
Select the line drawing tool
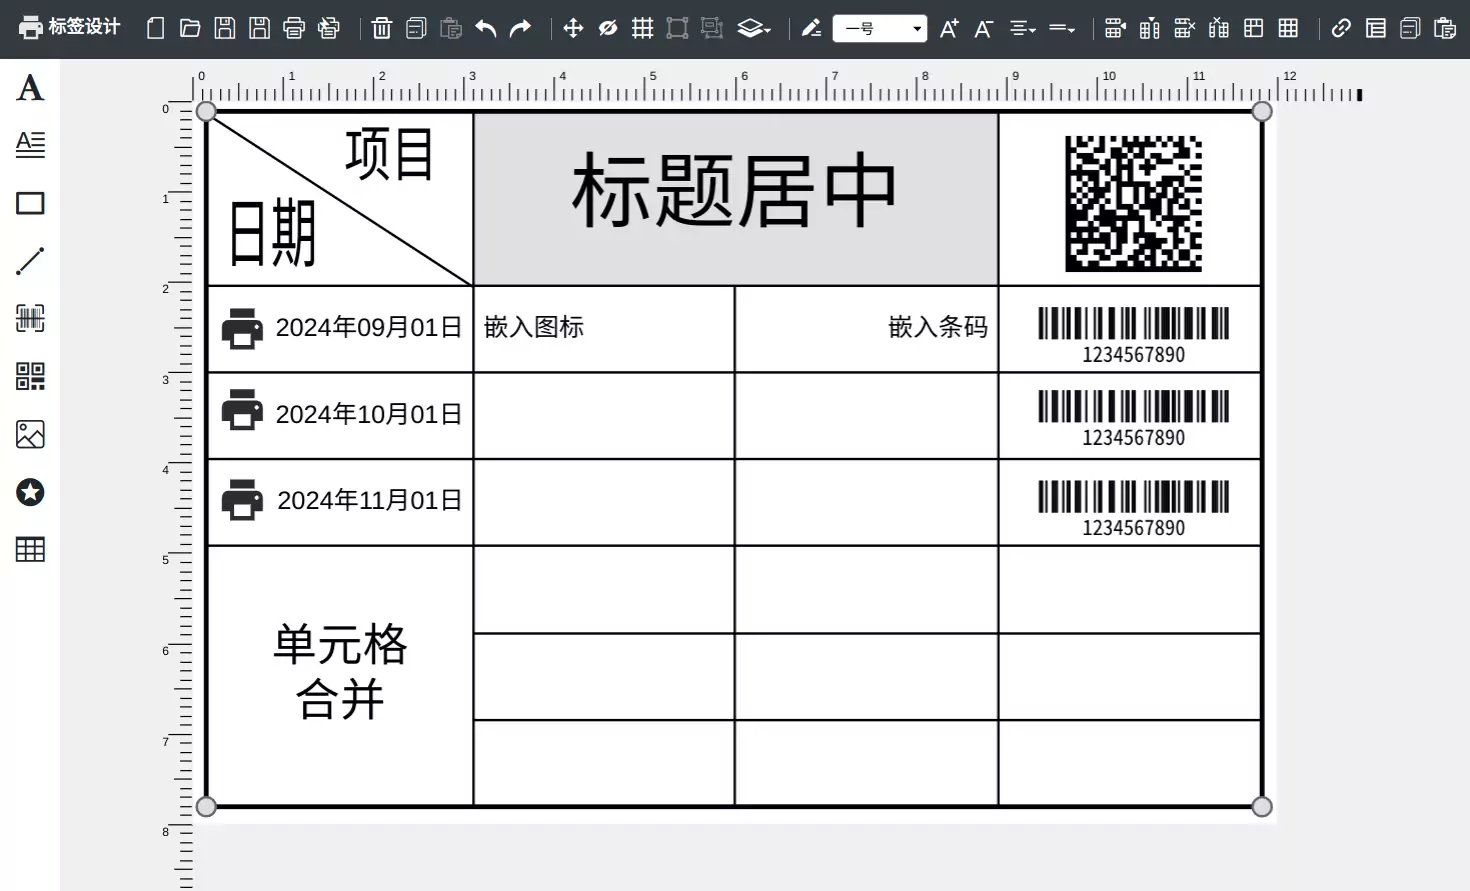pyautogui.click(x=30, y=260)
